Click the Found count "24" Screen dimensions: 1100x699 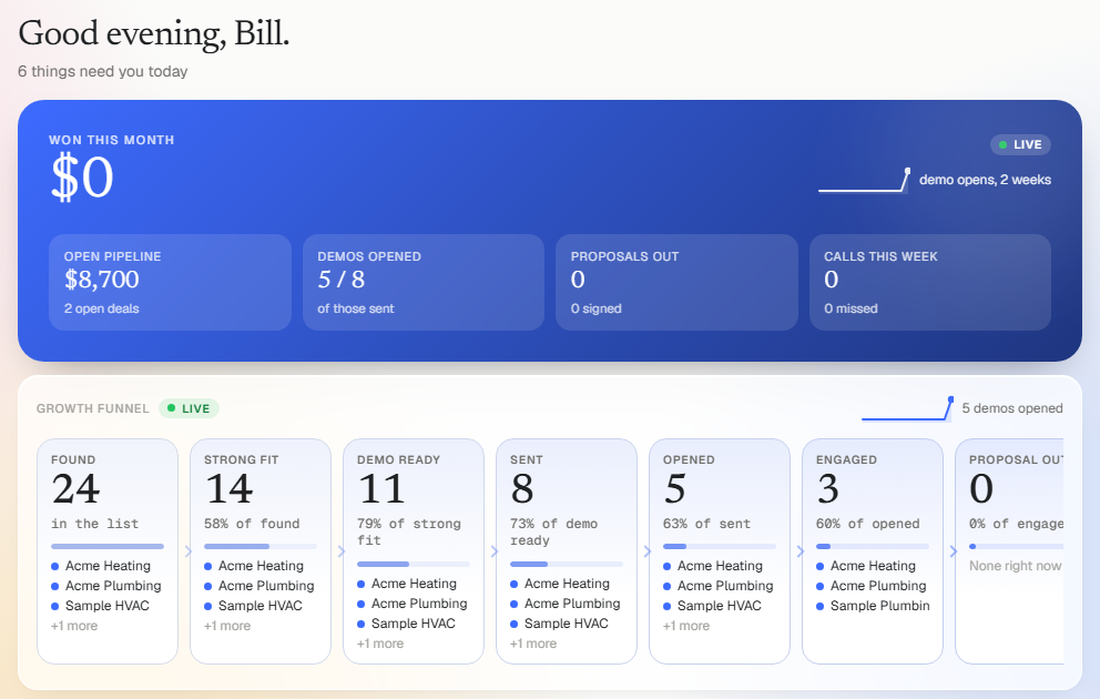pyautogui.click(x=76, y=488)
